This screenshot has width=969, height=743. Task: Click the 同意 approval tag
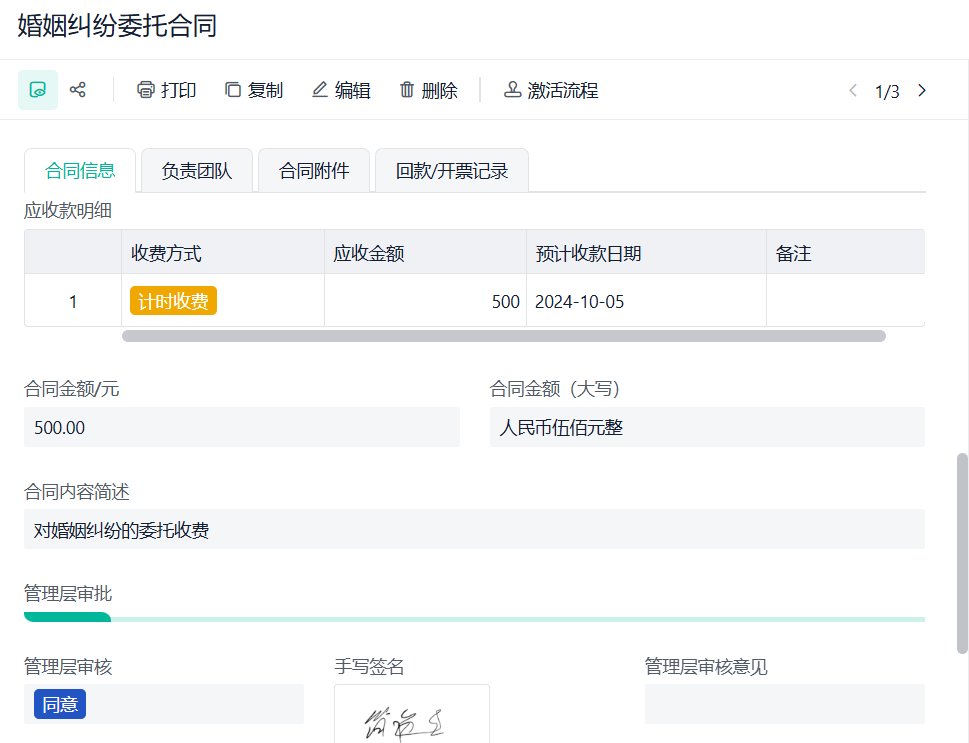(x=60, y=704)
